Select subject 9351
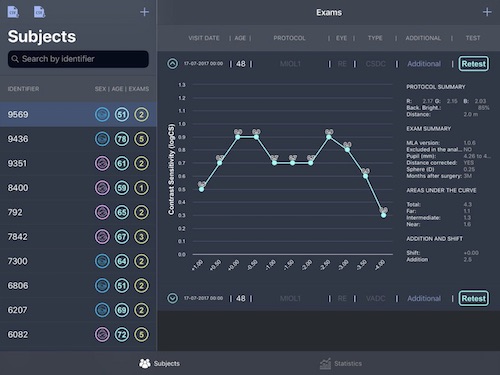The height and width of the screenshot is (375, 500). pos(78,163)
